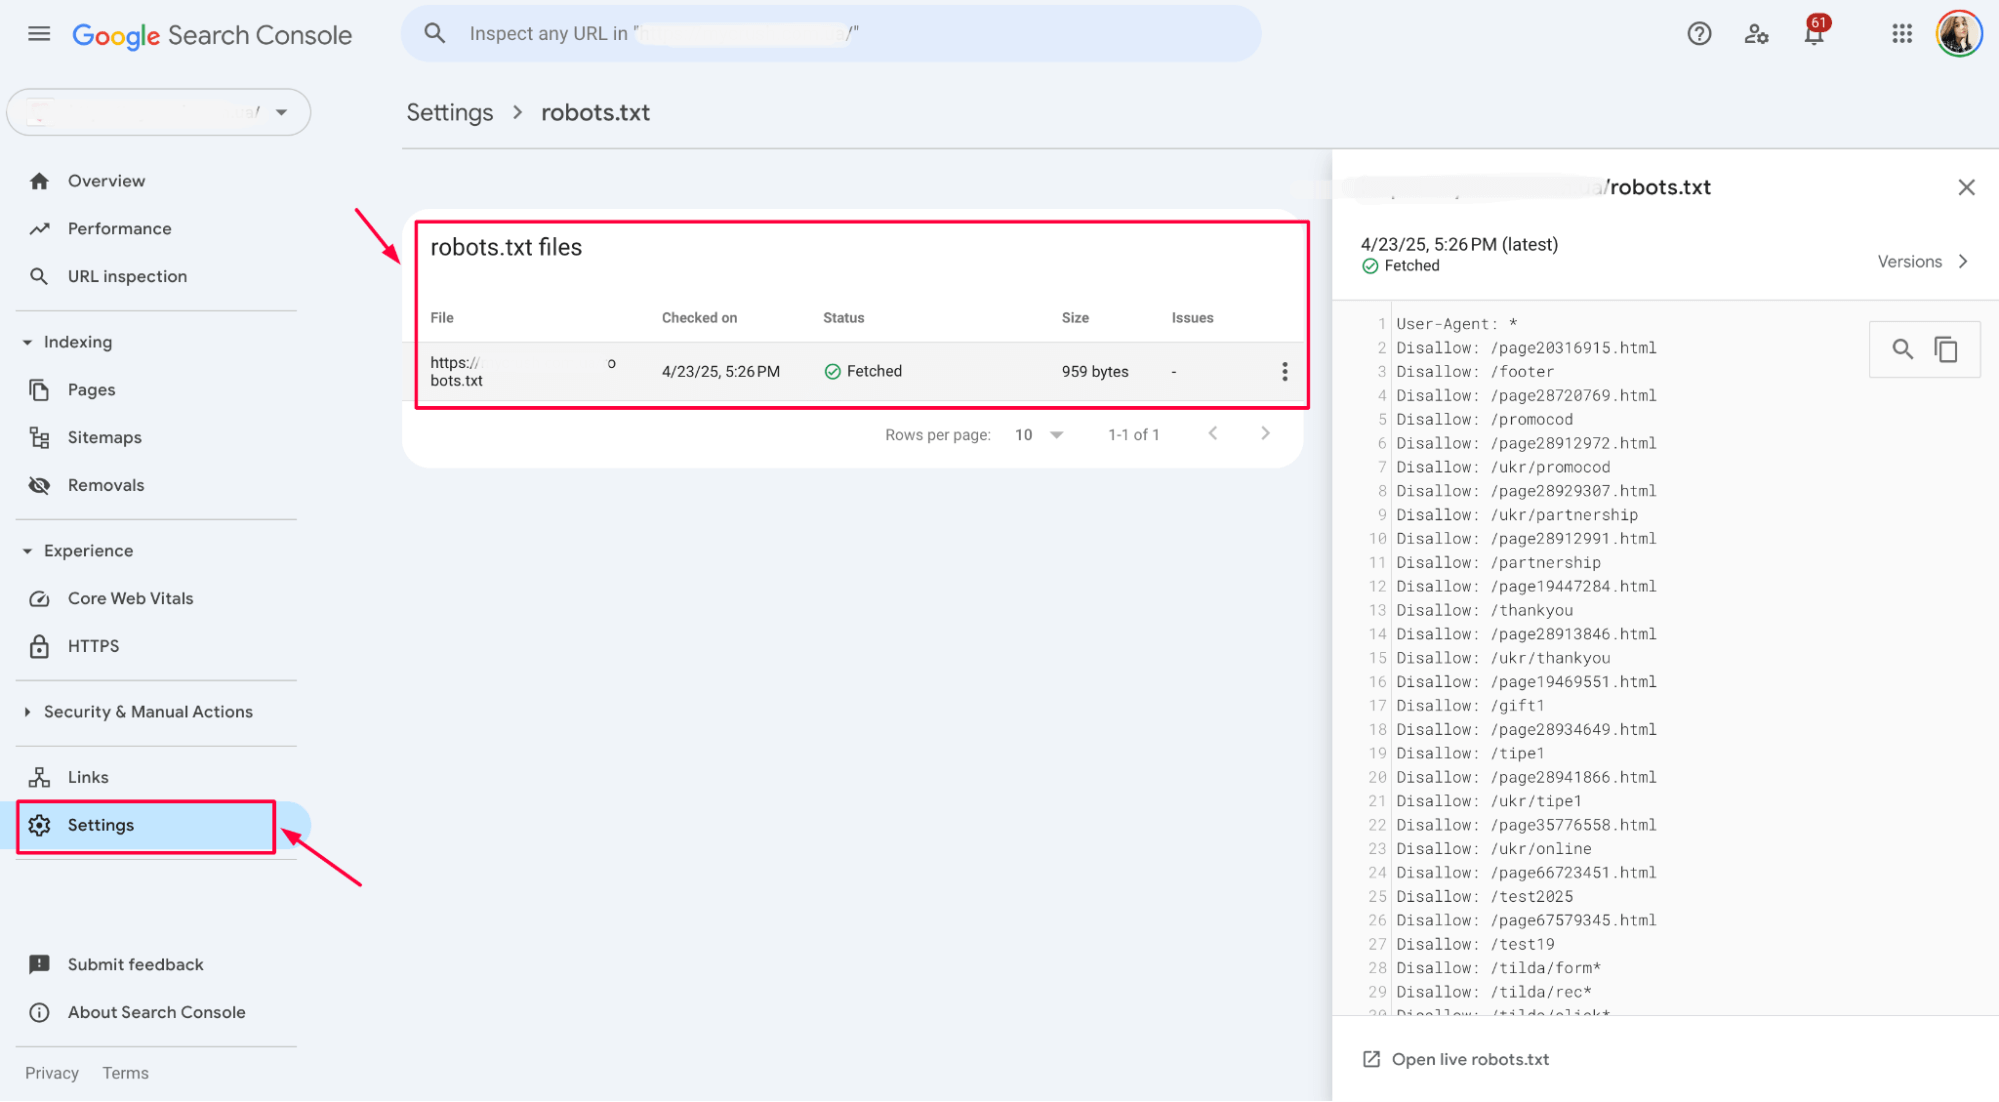Click the Core Web Vitals gauge icon
This screenshot has width=1999, height=1102.
click(39, 599)
